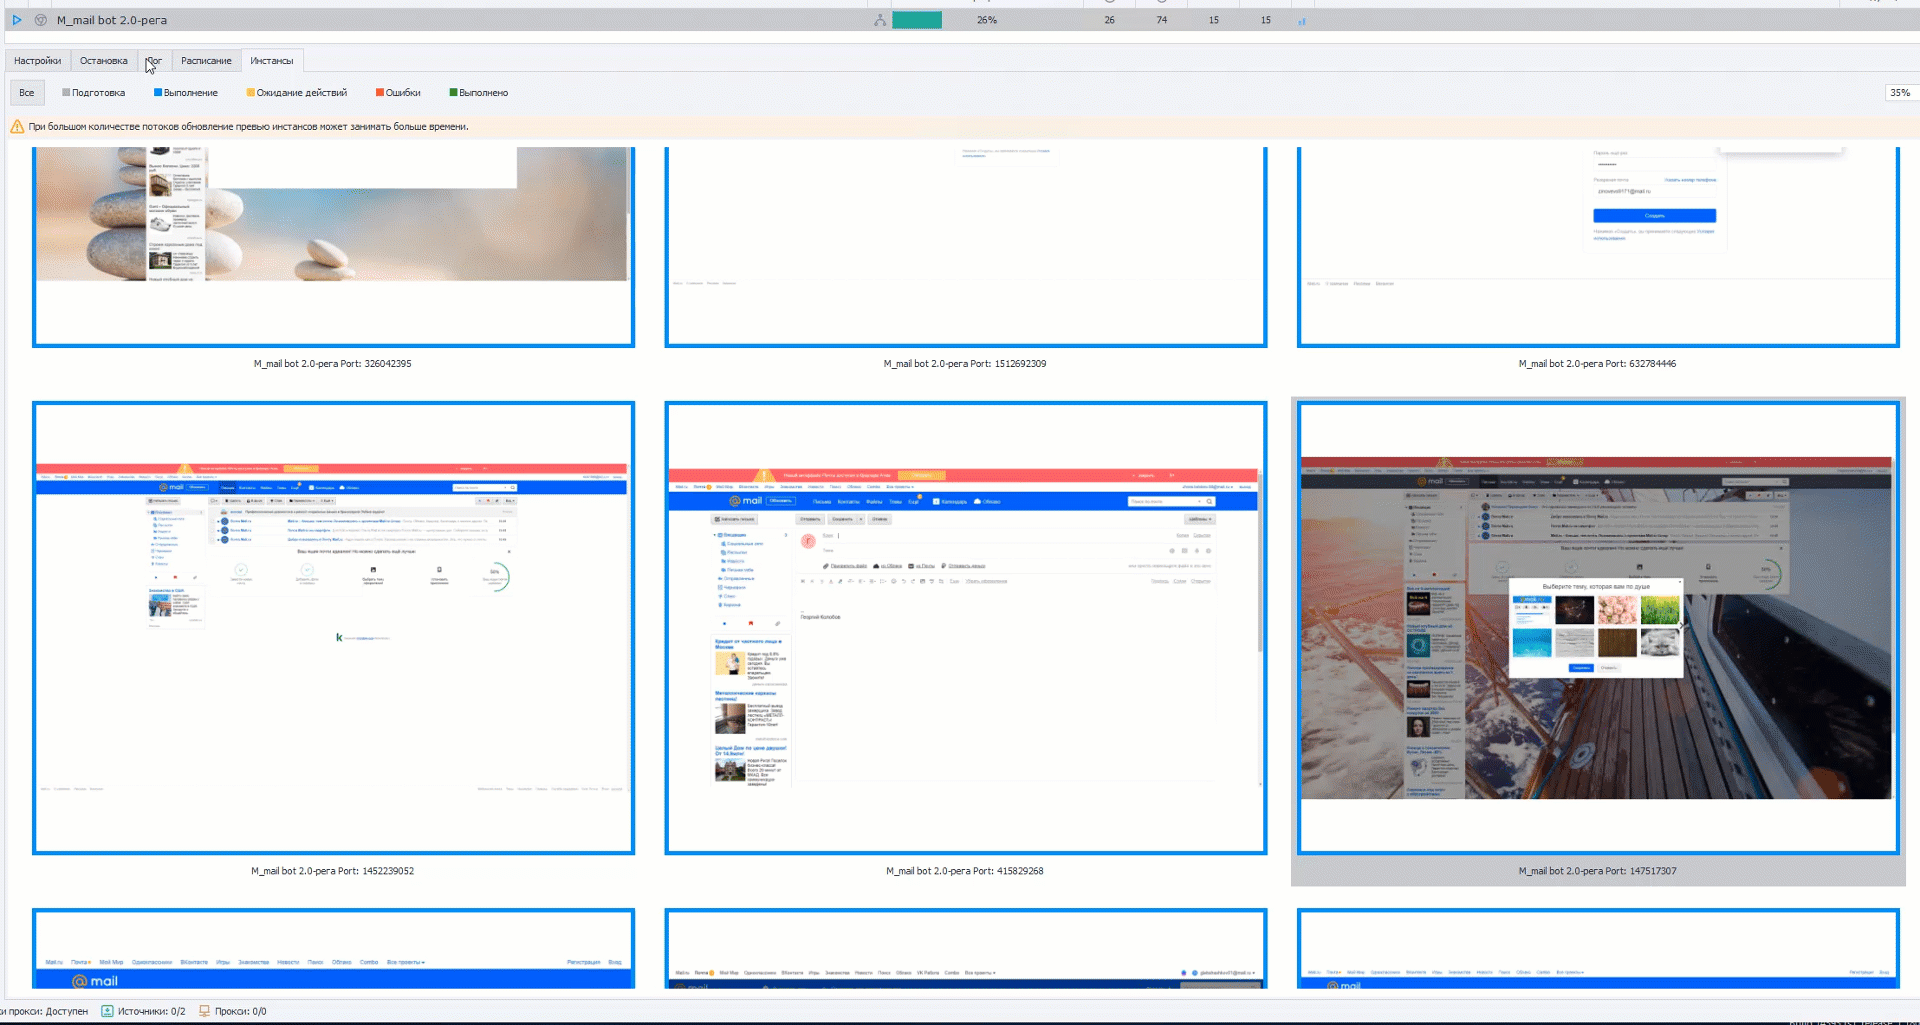Select the Инстансы tab

click(x=272, y=61)
